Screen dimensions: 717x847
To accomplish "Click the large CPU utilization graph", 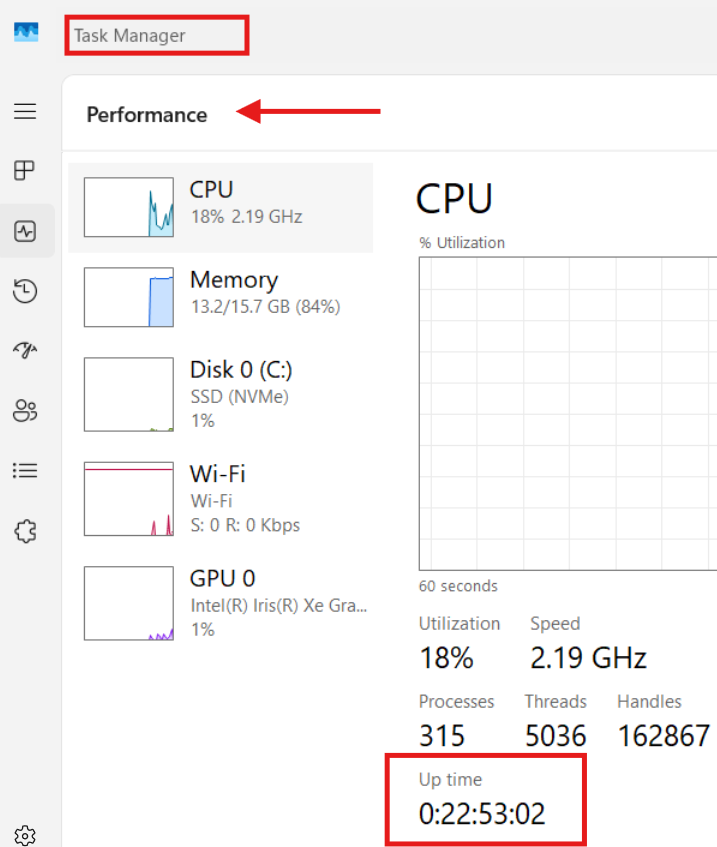I will (567, 413).
